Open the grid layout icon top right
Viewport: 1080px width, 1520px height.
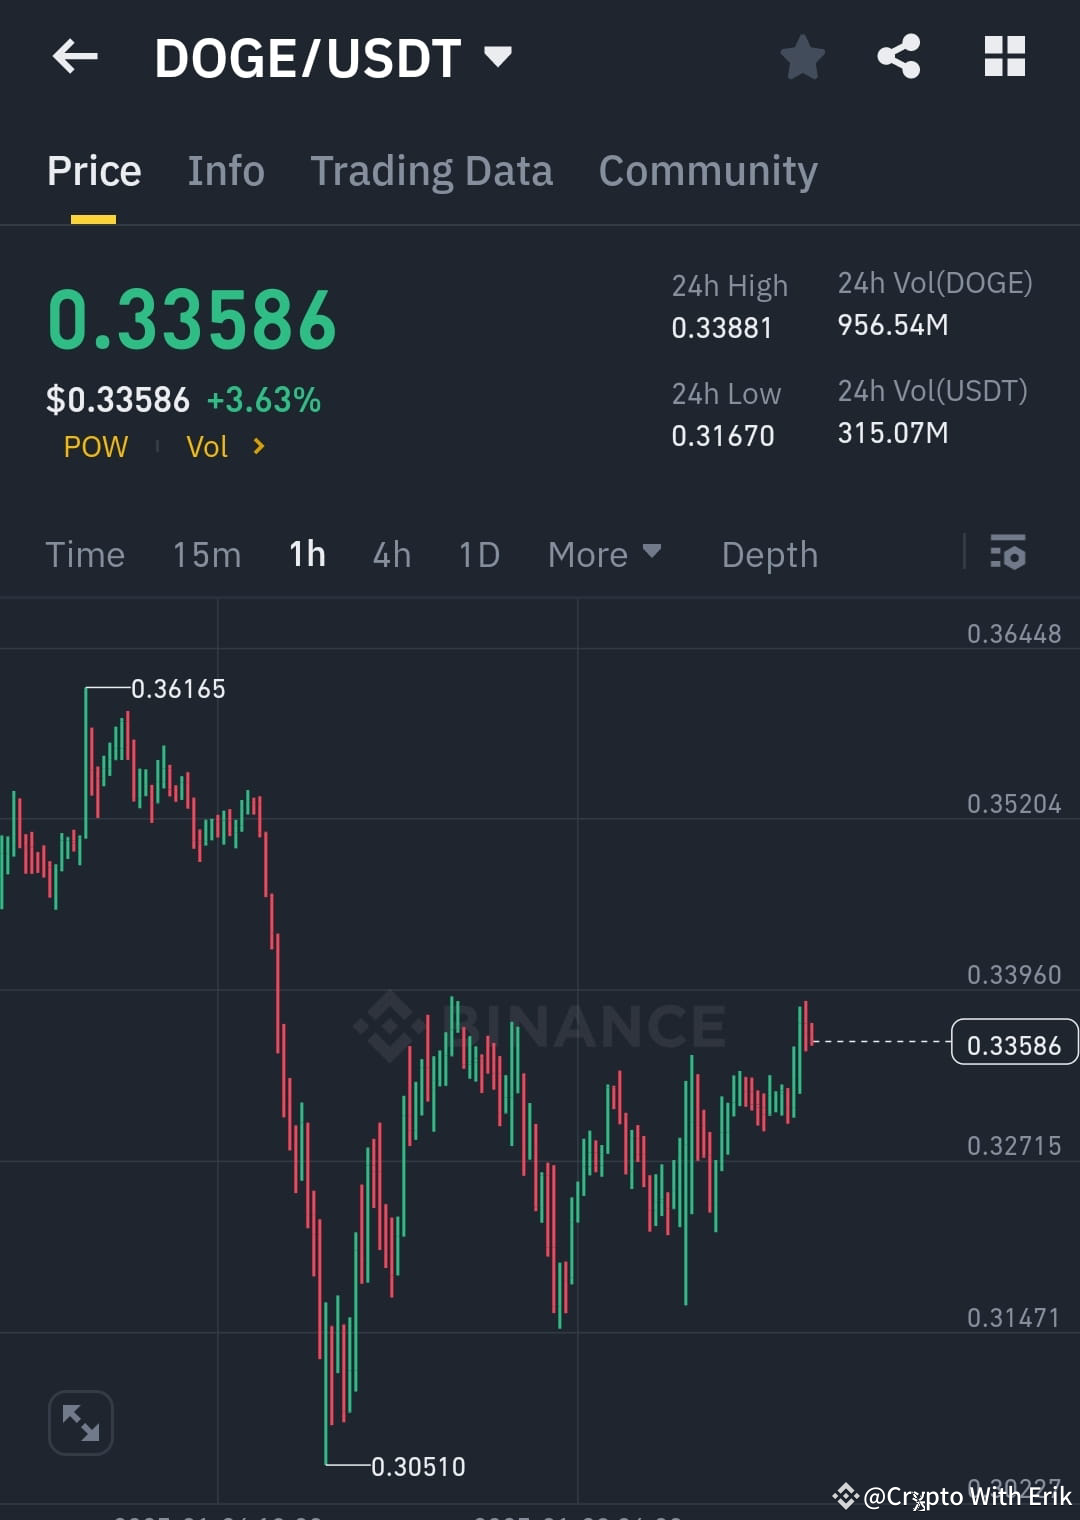pyautogui.click(x=1004, y=57)
